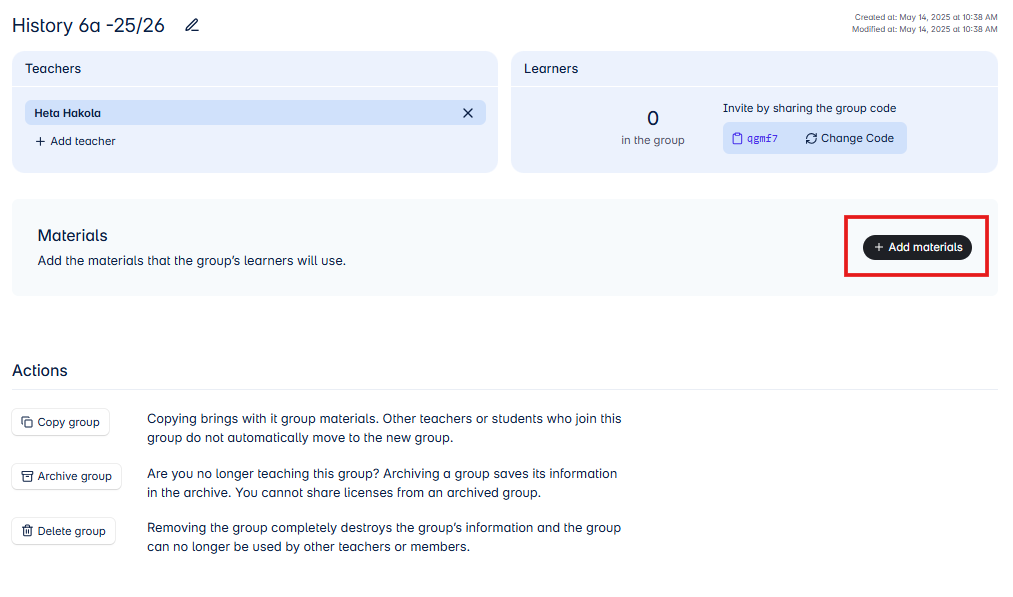Click the Archive group button
The width and height of the screenshot is (1013, 597).
click(67, 476)
